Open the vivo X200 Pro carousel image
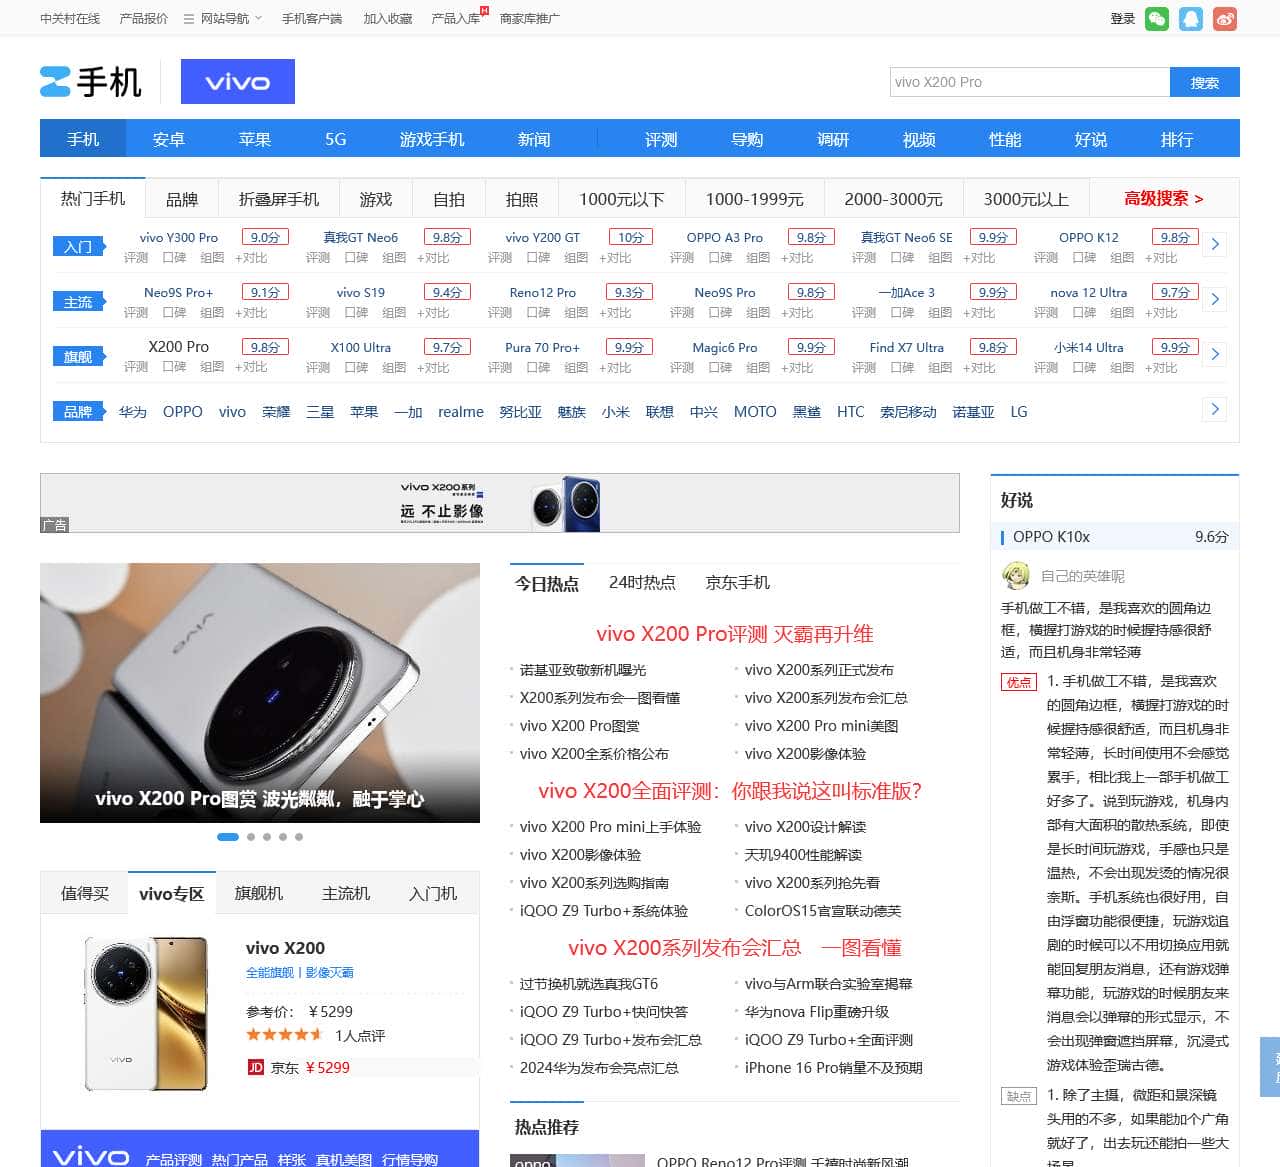Screen dimensions: 1280x1167 pos(260,693)
